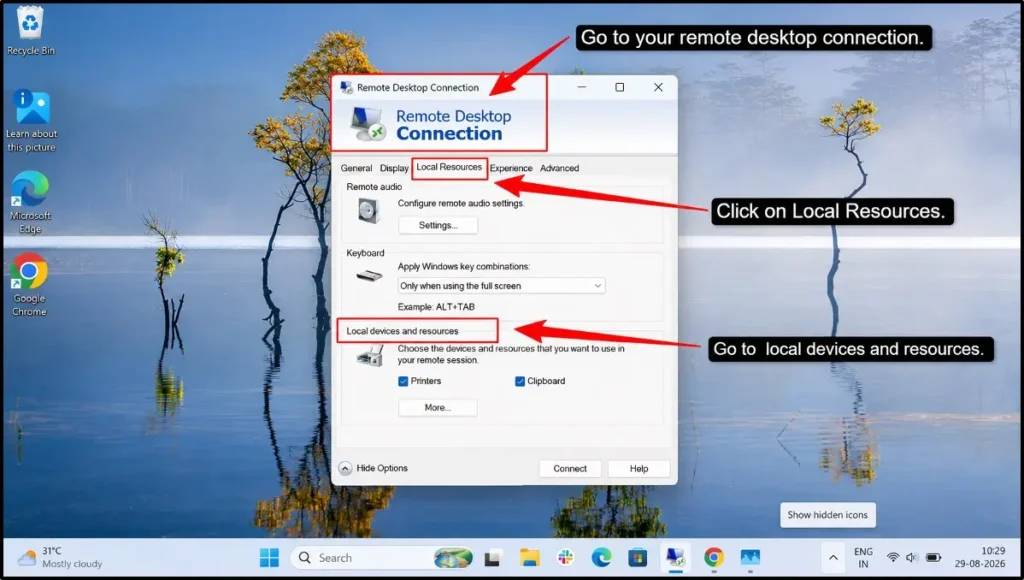
Task: Open the Windows Start menu
Action: point(269,558)
